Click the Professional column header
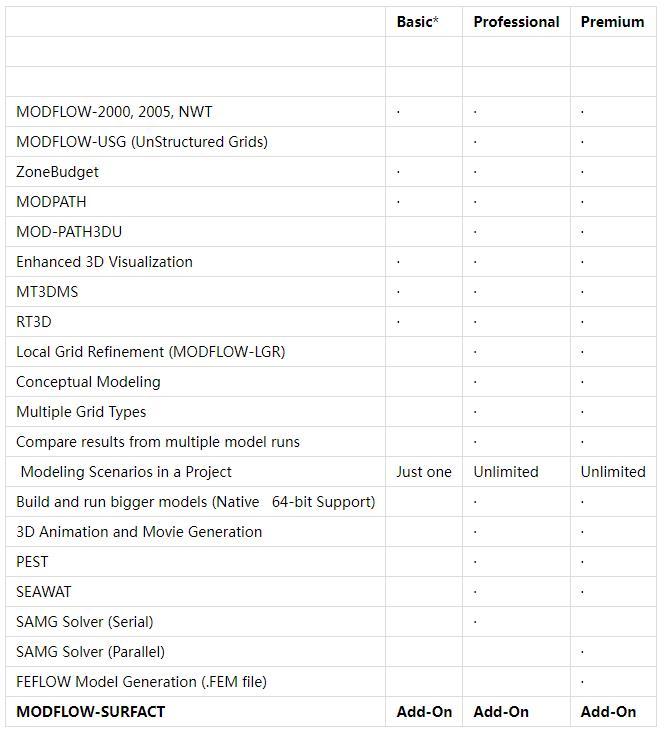The width and height of the screenshot is (665, 735). click(x=516, y=21)
